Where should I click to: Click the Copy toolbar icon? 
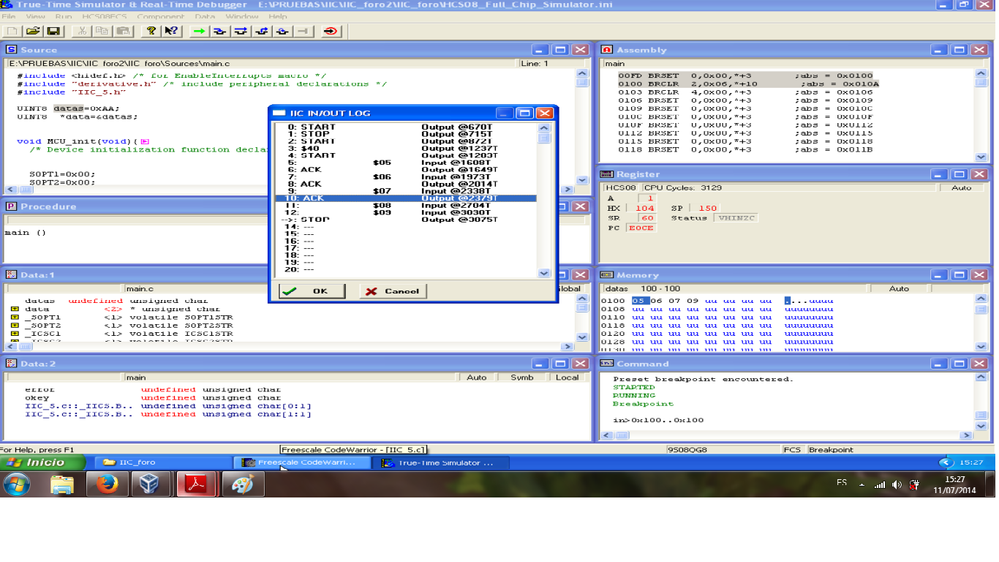pos(102,31)
